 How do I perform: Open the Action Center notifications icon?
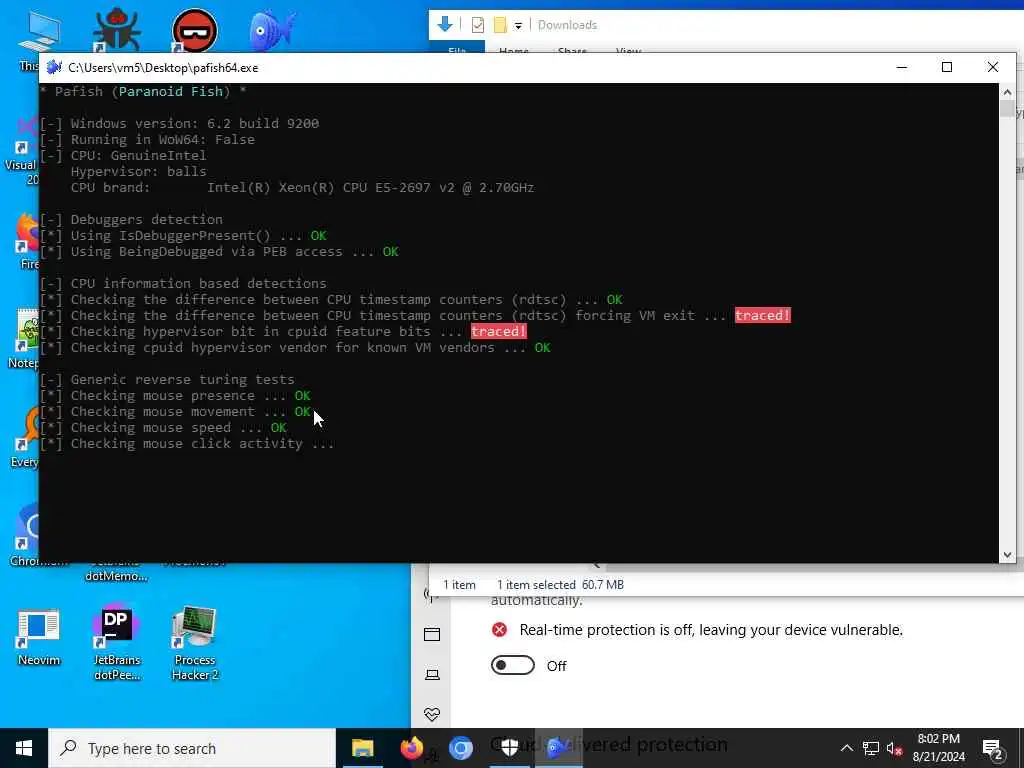coord(993,749)
